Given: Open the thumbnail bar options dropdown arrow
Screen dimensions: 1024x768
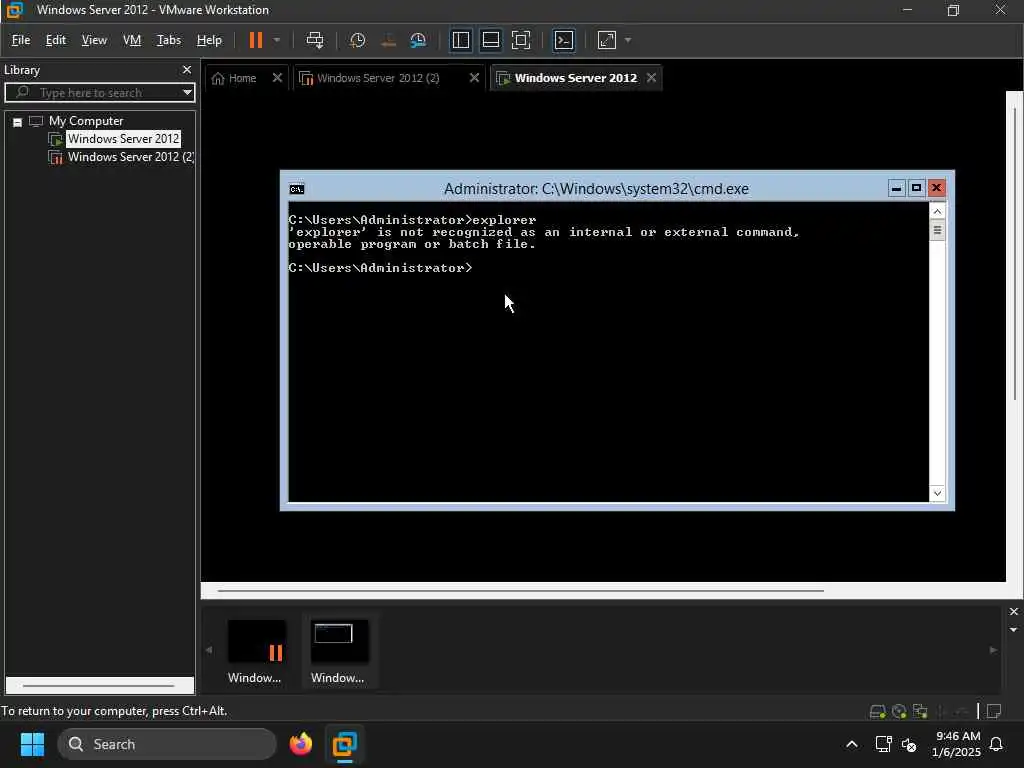Looking at the screenshot, I should pyautogui.click(x=1014, y=630).
